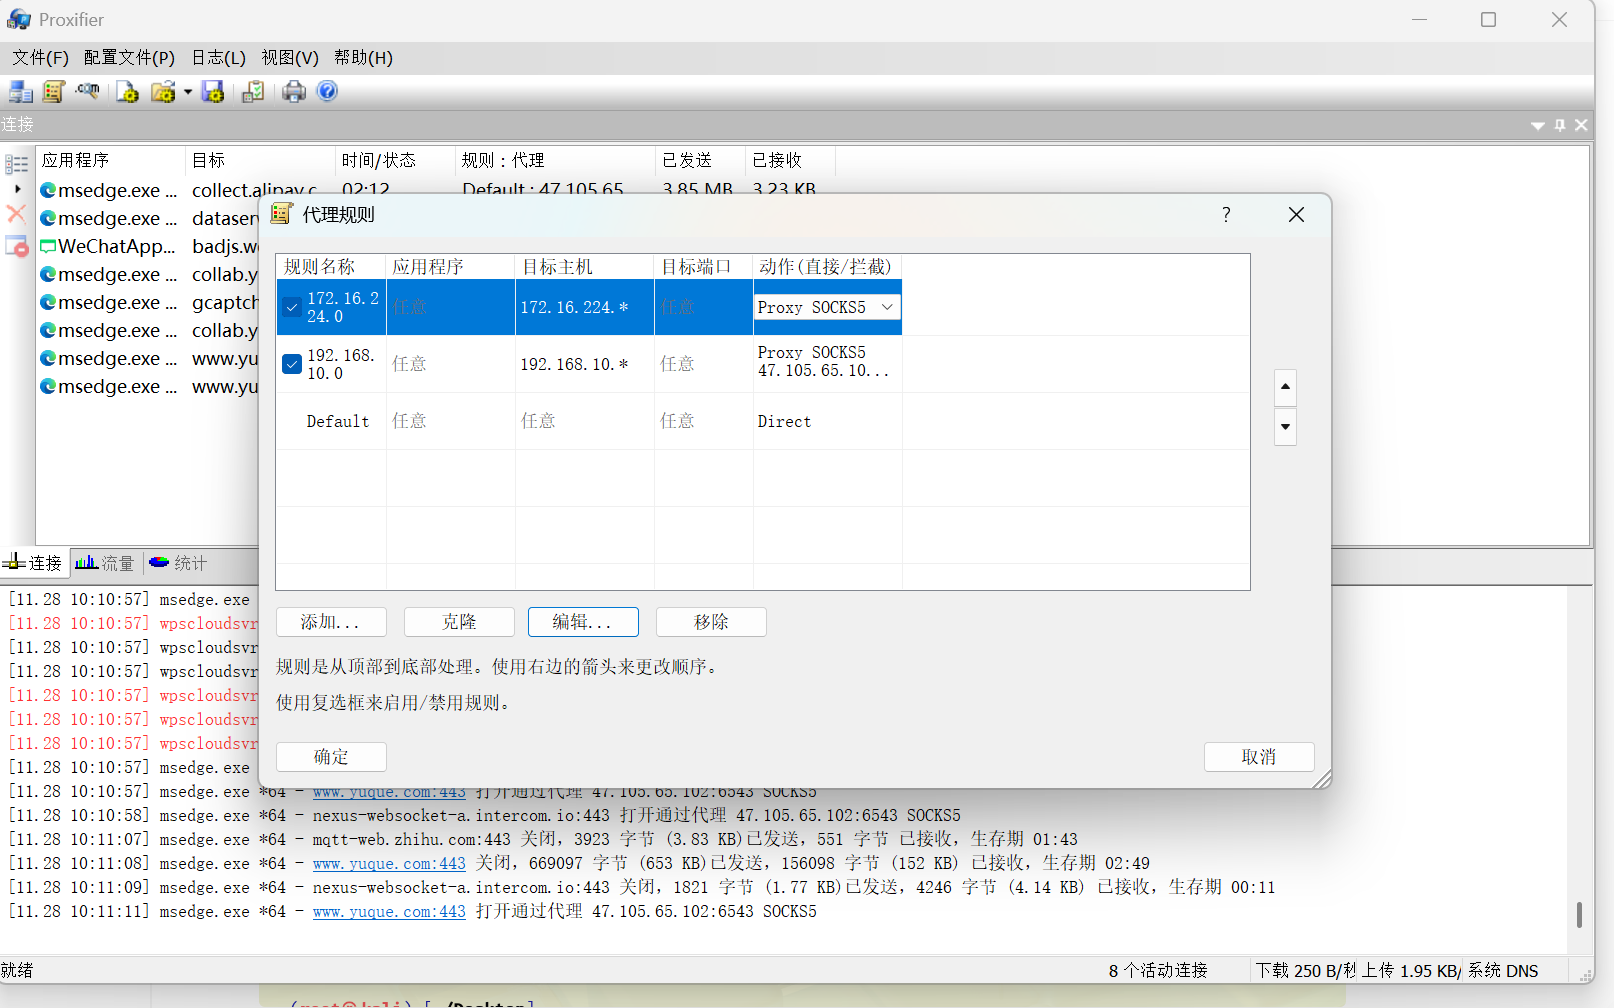This screenshot has width=1614, height=1008.
Task: Click 时间/状态 column header in connections table
Action: pos(395,160)
